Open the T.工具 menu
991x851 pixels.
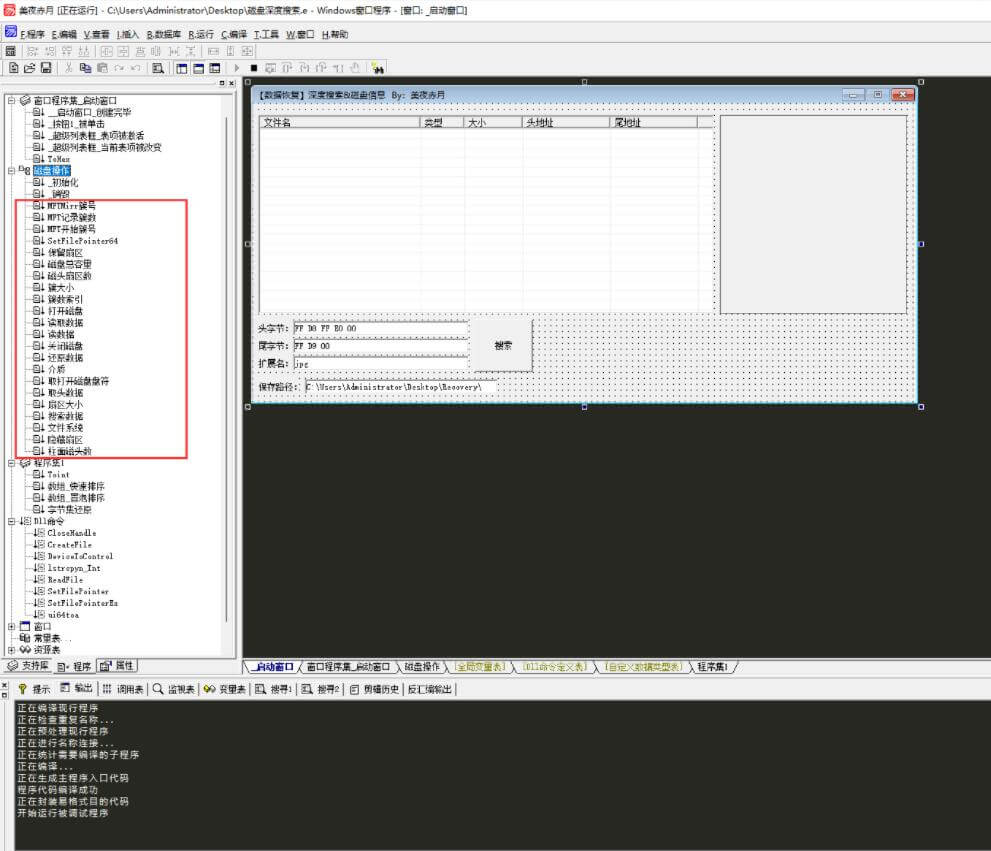tap(266, 34)
